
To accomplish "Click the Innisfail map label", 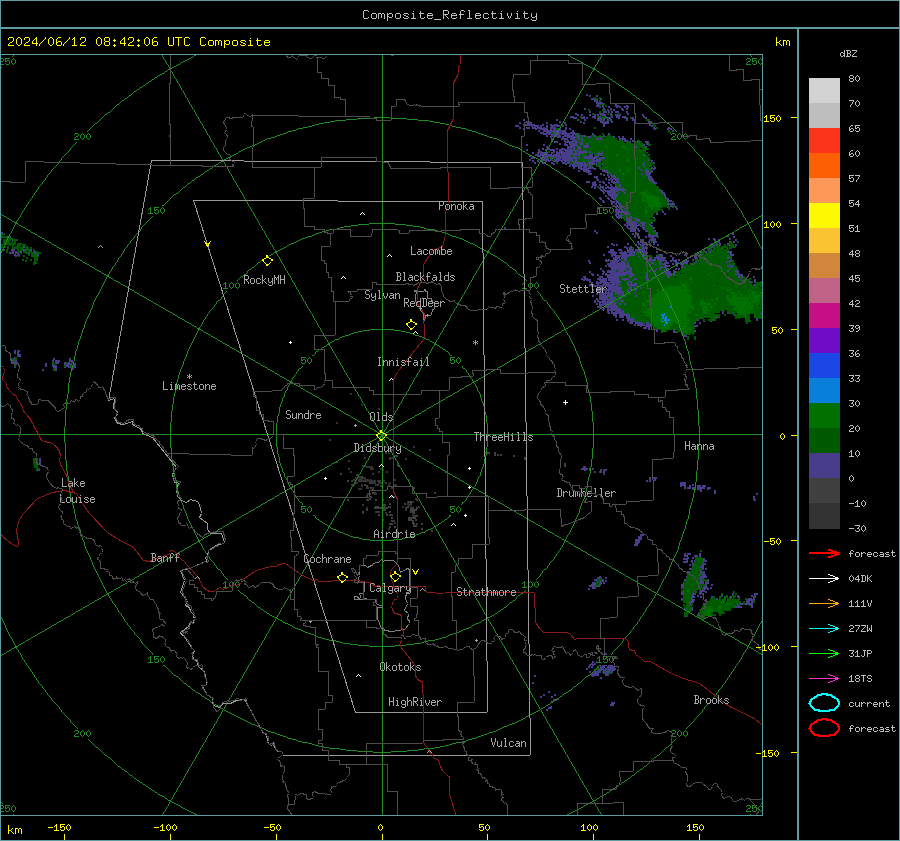I will pos(403,362).
